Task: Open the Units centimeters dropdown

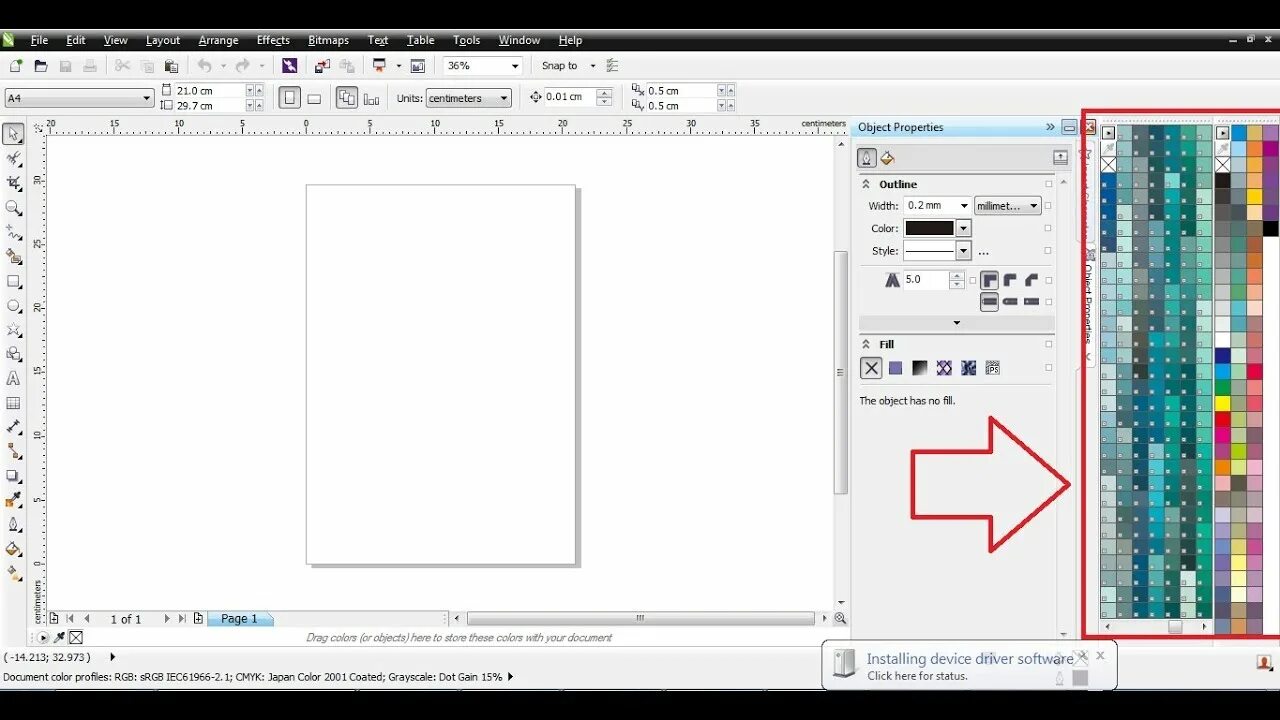Action: click(x=504, y=98)
